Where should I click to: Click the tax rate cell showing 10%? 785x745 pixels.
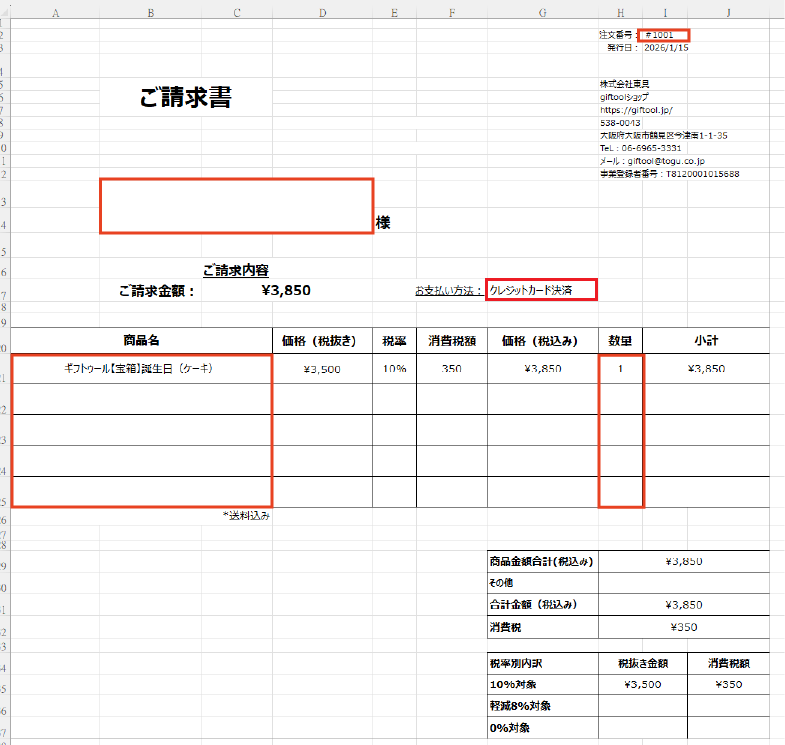coord(394,368)
